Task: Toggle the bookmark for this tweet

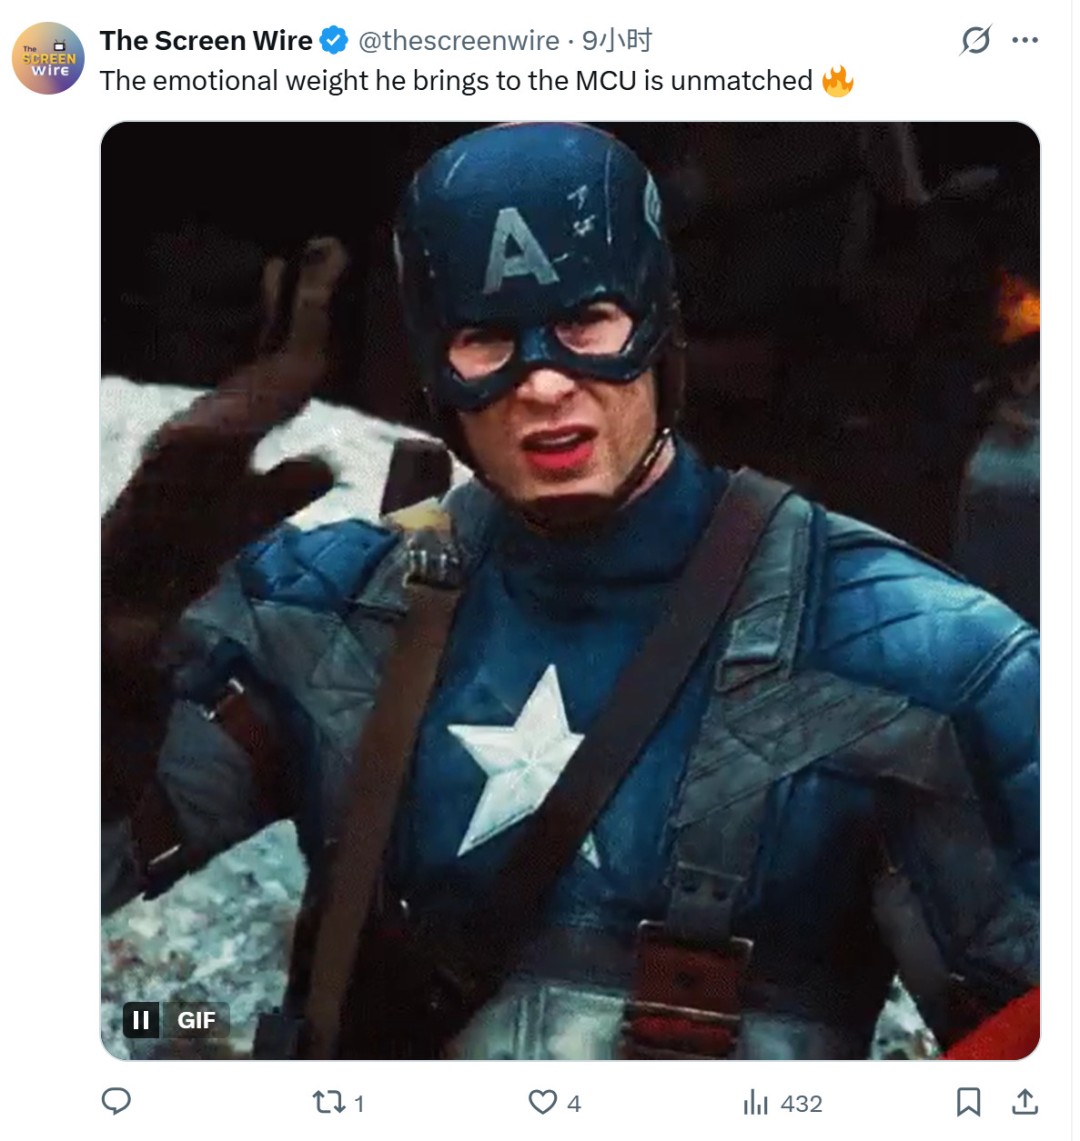Action: (968, 1102)
